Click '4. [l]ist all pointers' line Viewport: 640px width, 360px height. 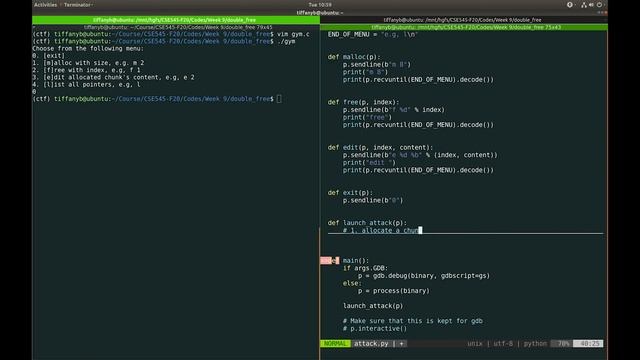(87, 84)
